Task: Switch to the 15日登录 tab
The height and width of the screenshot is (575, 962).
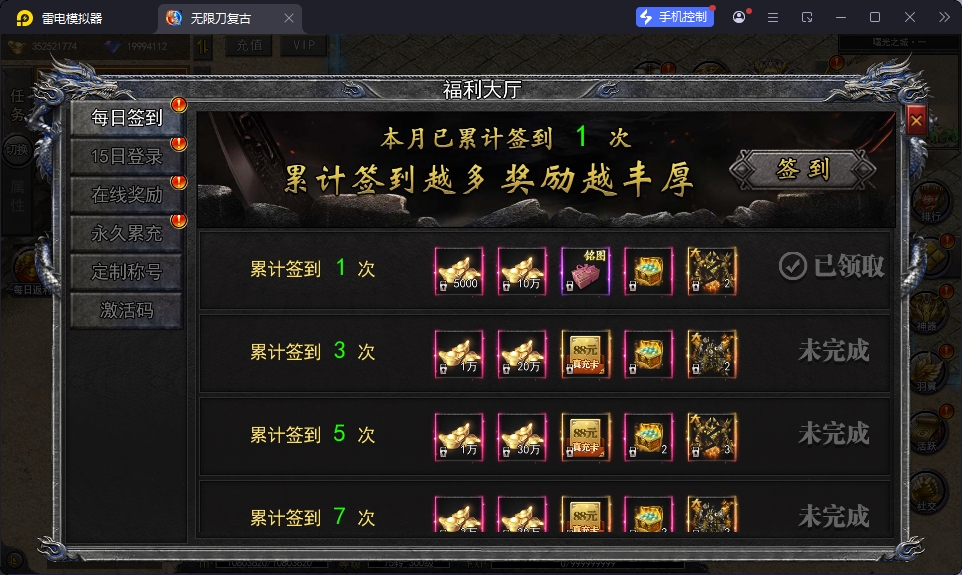Action: (x=126, y=156)
